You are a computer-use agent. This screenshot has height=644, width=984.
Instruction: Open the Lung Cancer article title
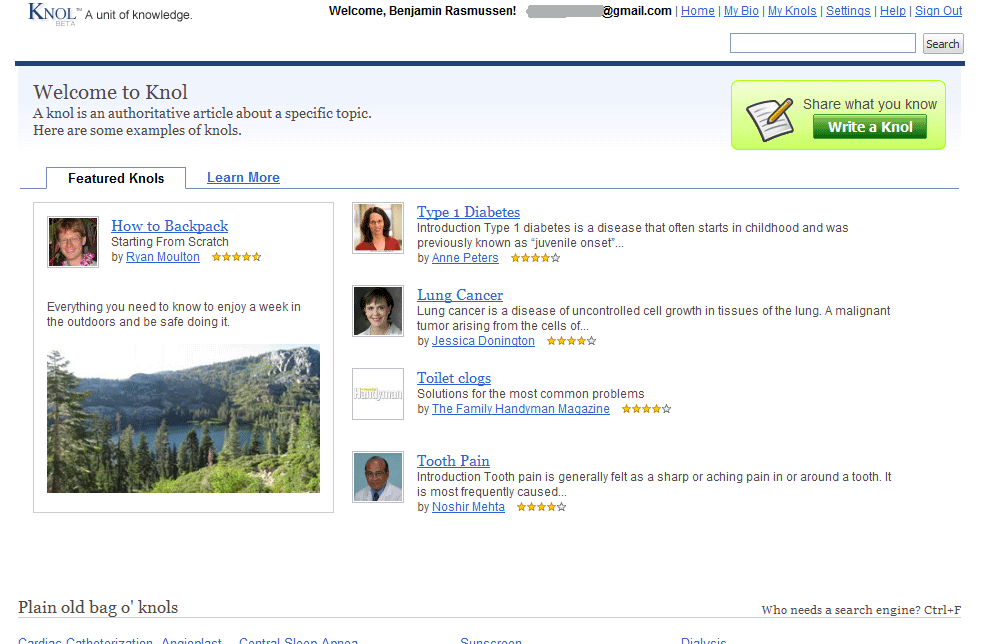pyautogui.click(x=460, y=295)
